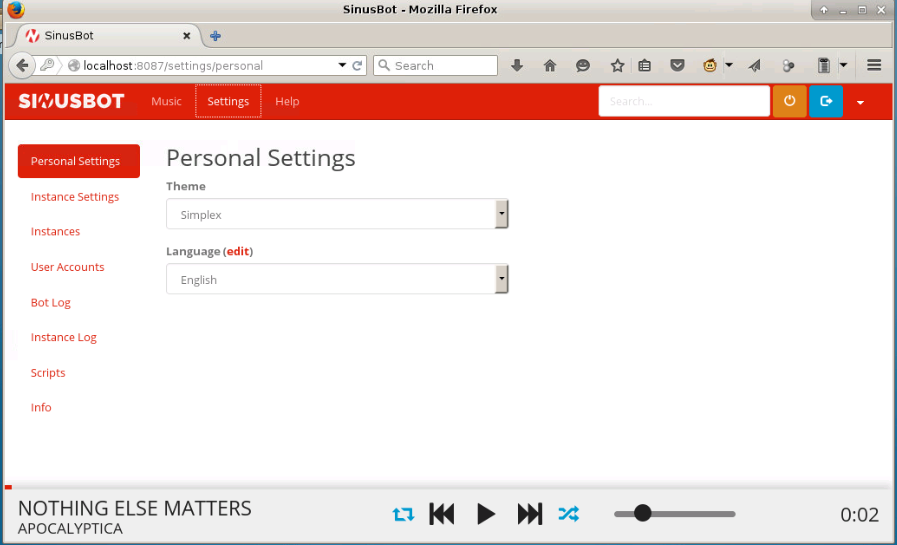The image size is (897, 545).
Task: Click the key icon in the address bar
Action: (x=47, y=65)
